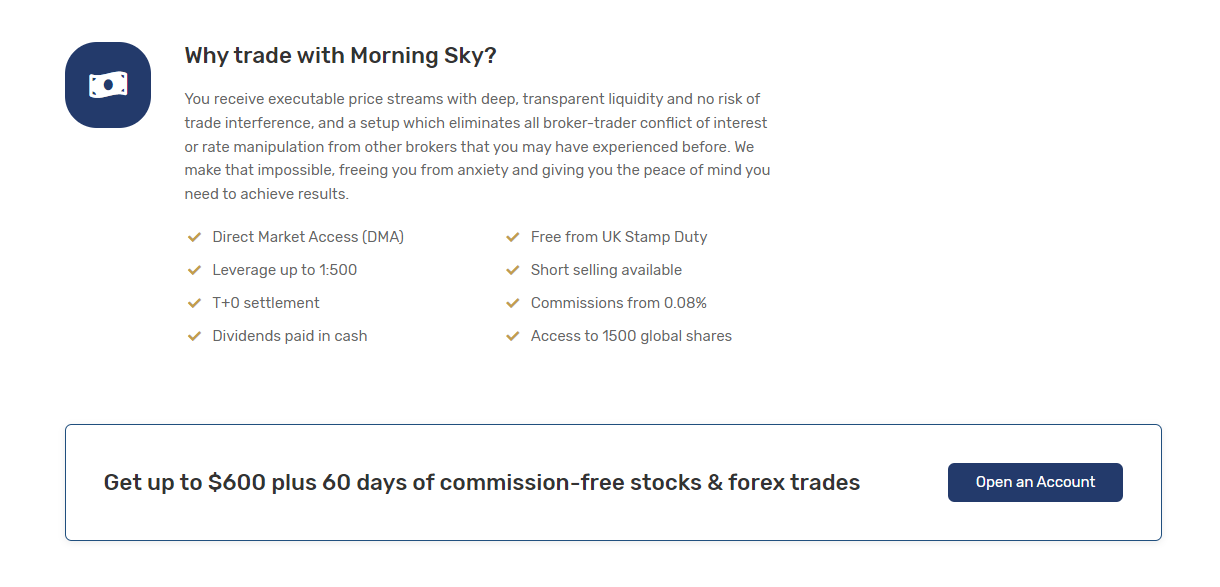Click the checkmark next to Commissions from 0.08%
1220x587 pixels.
[x=513, y=303]
